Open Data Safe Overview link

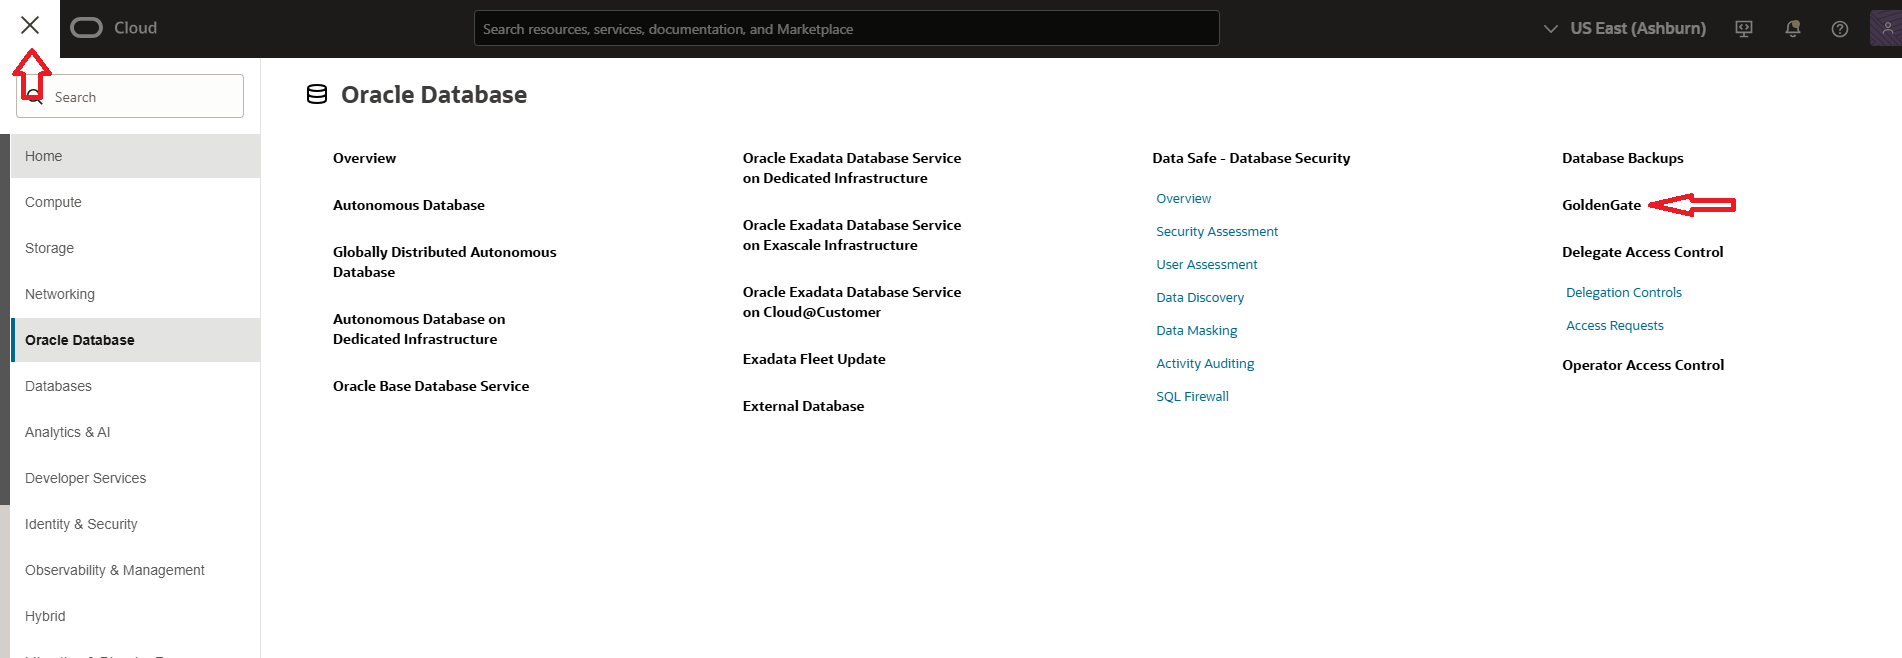point(1183,199)
